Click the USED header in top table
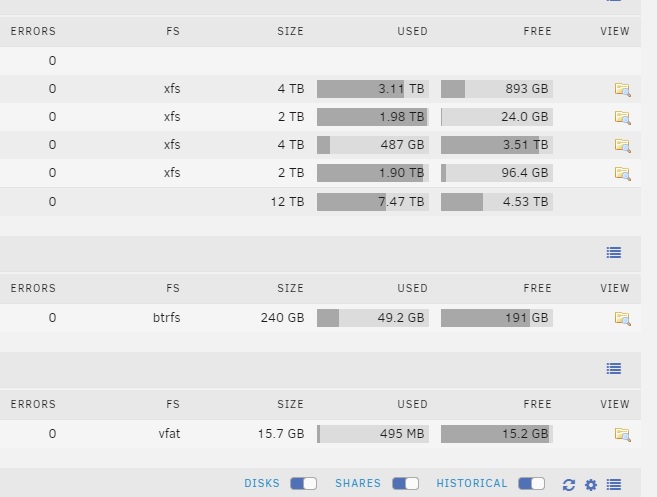The image size is (657, 497). click(412, 31)
